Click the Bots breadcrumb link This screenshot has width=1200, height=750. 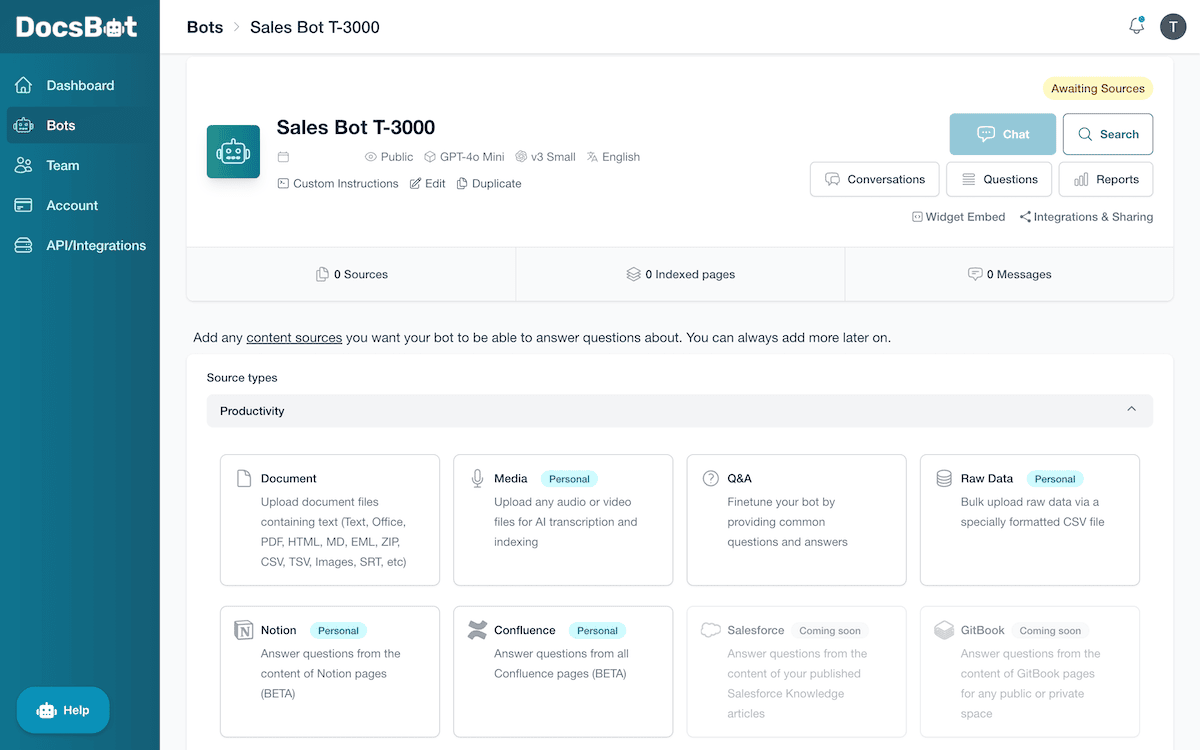205,27
